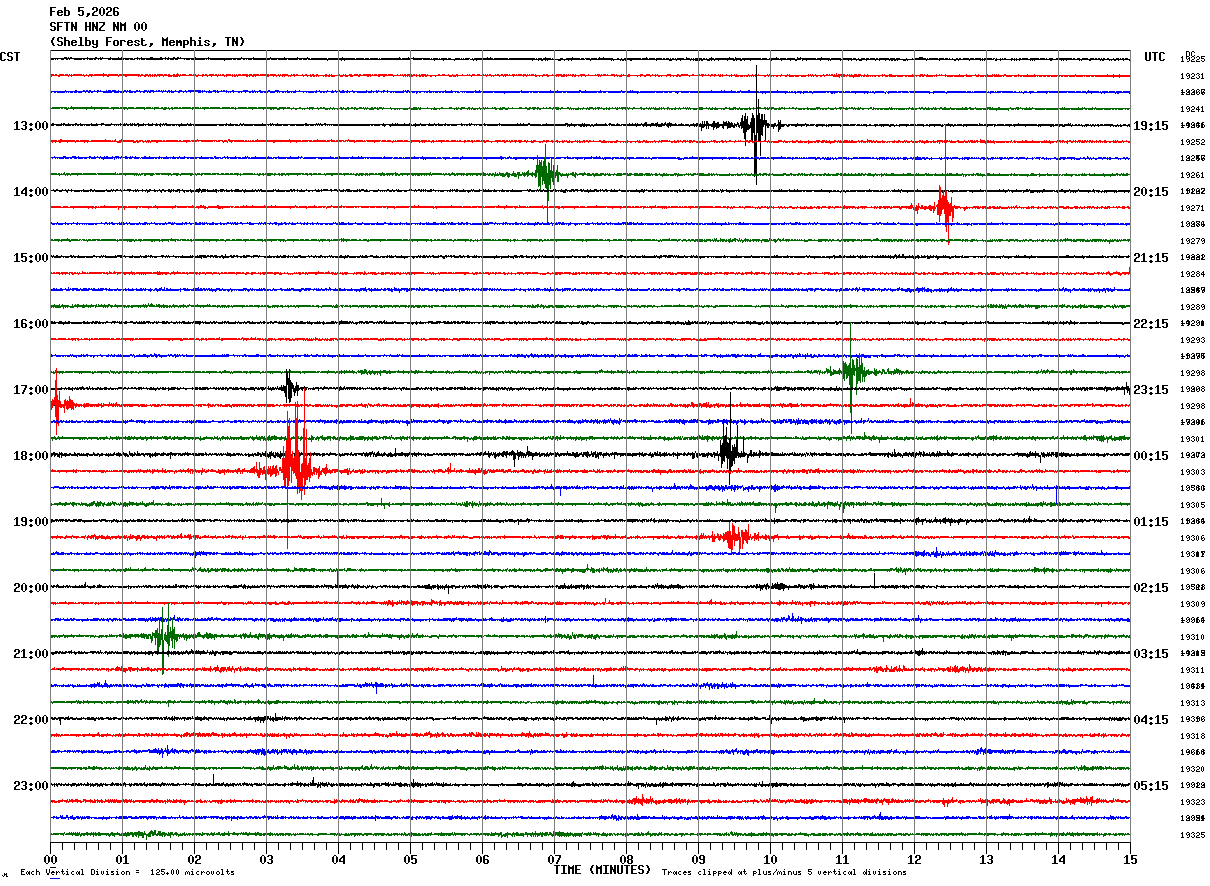
Task: Click the 22:15 UTC row label
Action: pos(1151,324)
